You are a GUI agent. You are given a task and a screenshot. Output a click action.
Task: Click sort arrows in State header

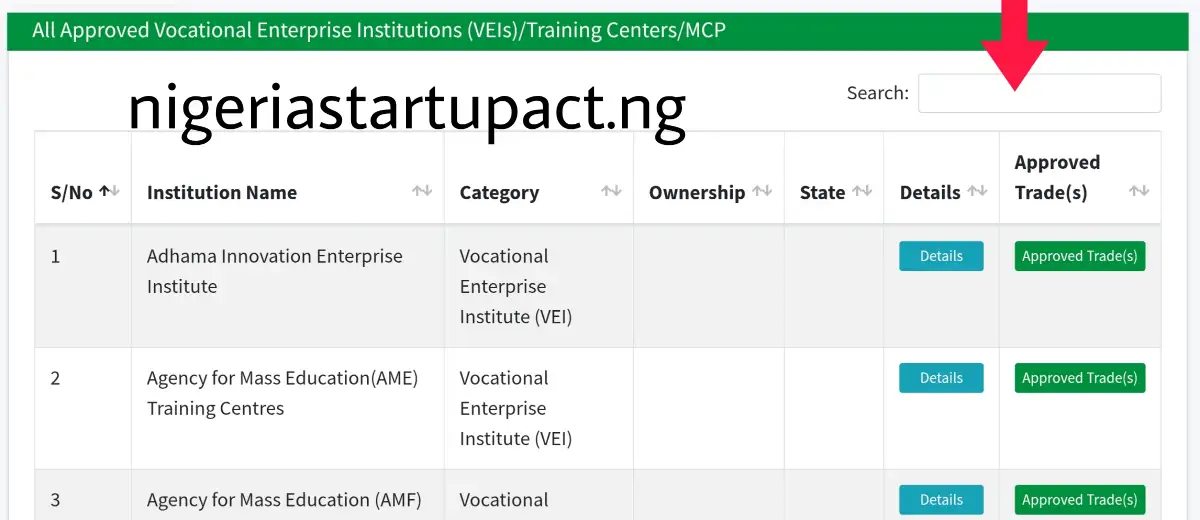[861, 191]
